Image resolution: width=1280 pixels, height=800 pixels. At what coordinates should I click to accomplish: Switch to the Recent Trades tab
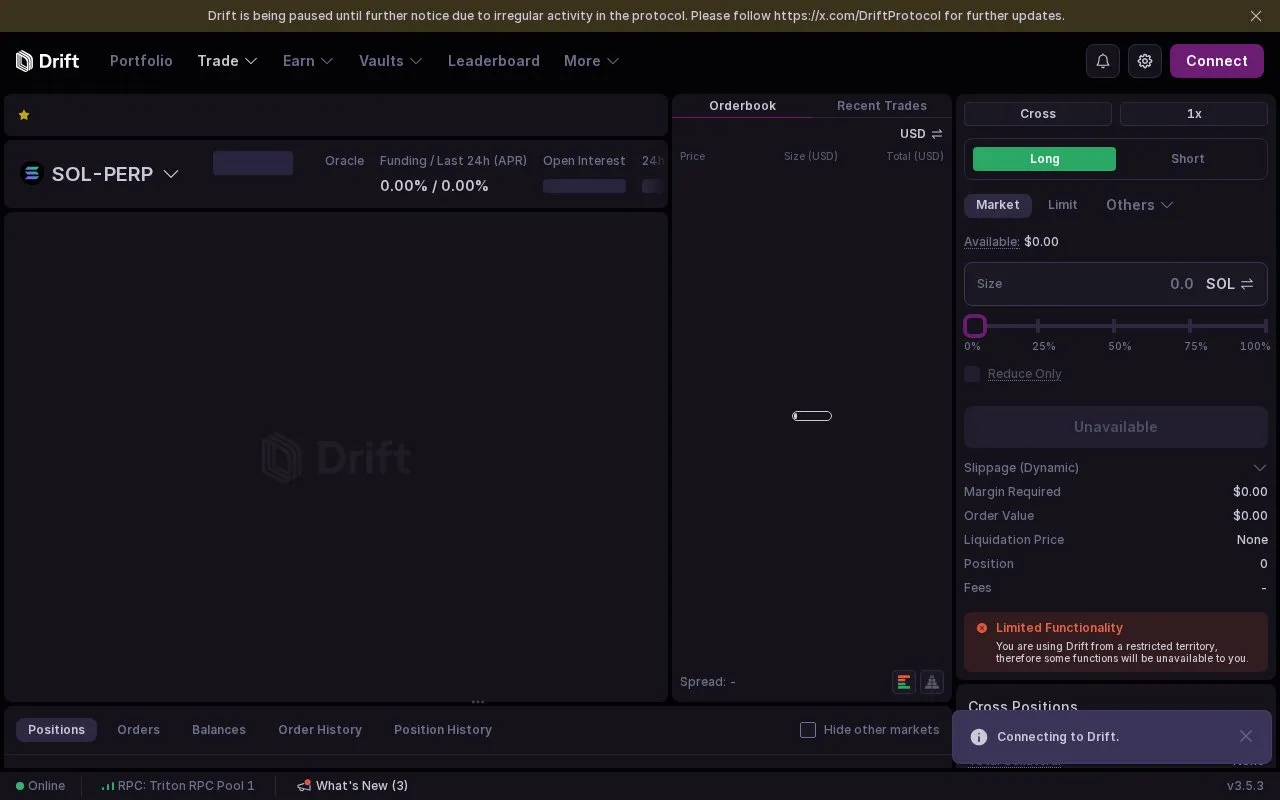click(882, 106)
